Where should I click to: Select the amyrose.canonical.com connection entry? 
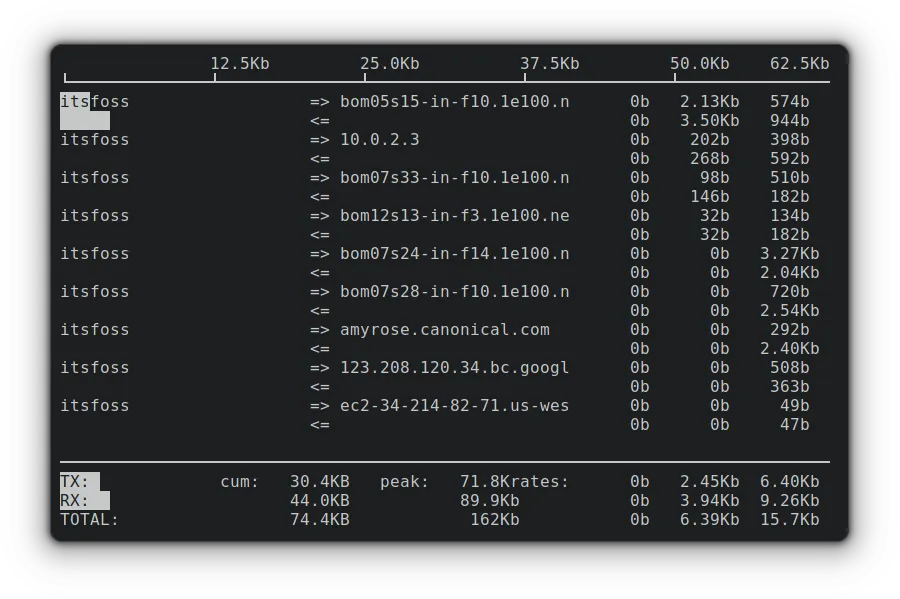click(x=446, y=329)
